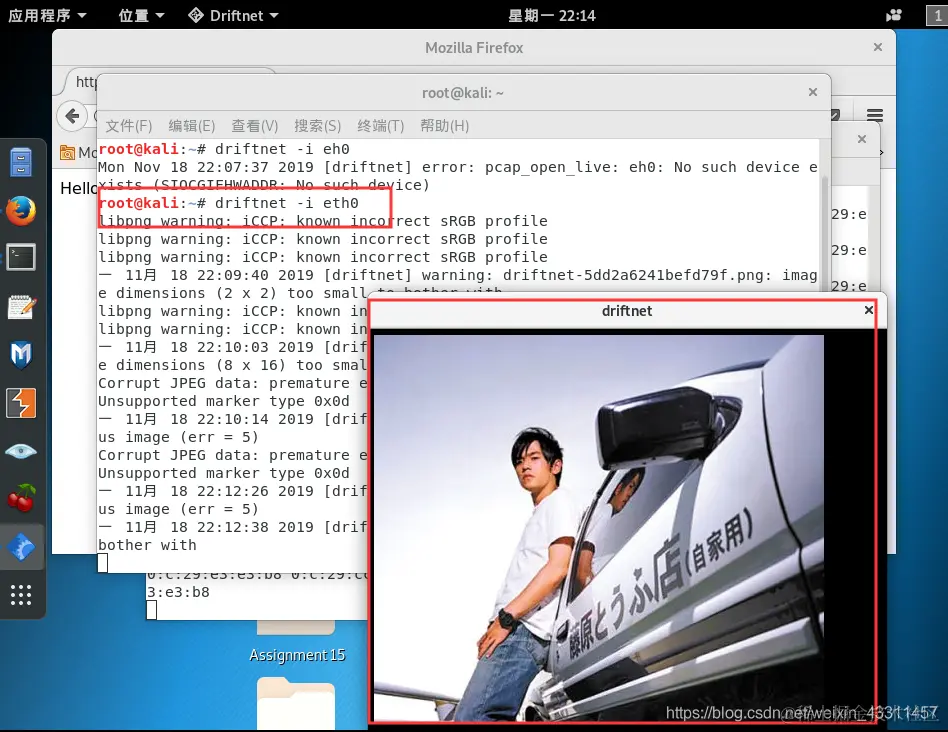Open Firefox hamburger menu
Viewport: 948px width, 732px height.
[x=875, y=115]
